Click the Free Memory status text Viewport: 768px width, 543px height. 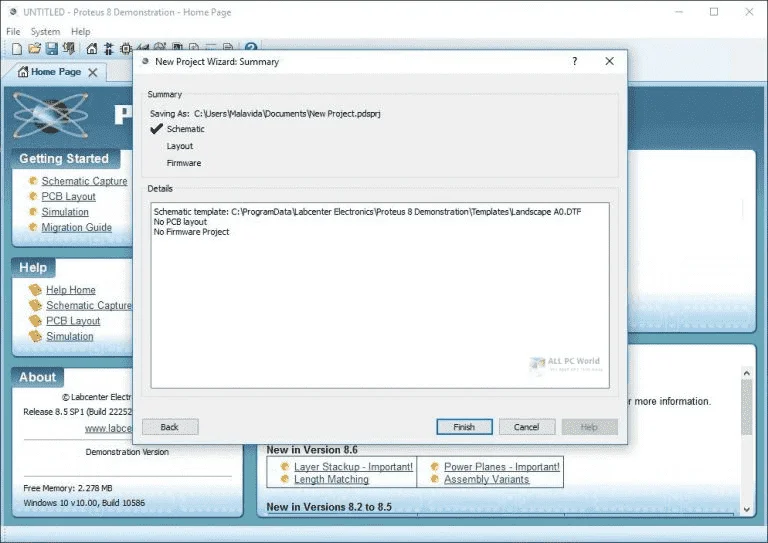click(x=68, y=488)
